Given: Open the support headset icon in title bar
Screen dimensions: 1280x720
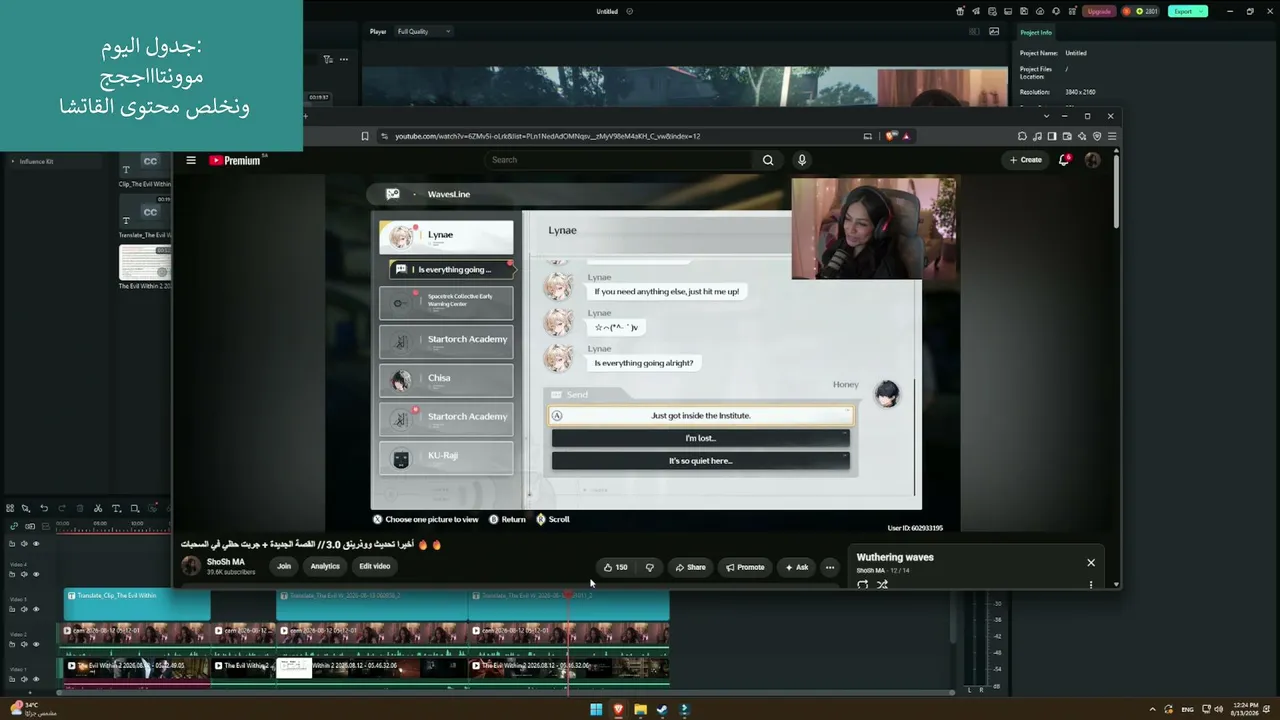Looking at the screenshot, I should coord(1057,11).
